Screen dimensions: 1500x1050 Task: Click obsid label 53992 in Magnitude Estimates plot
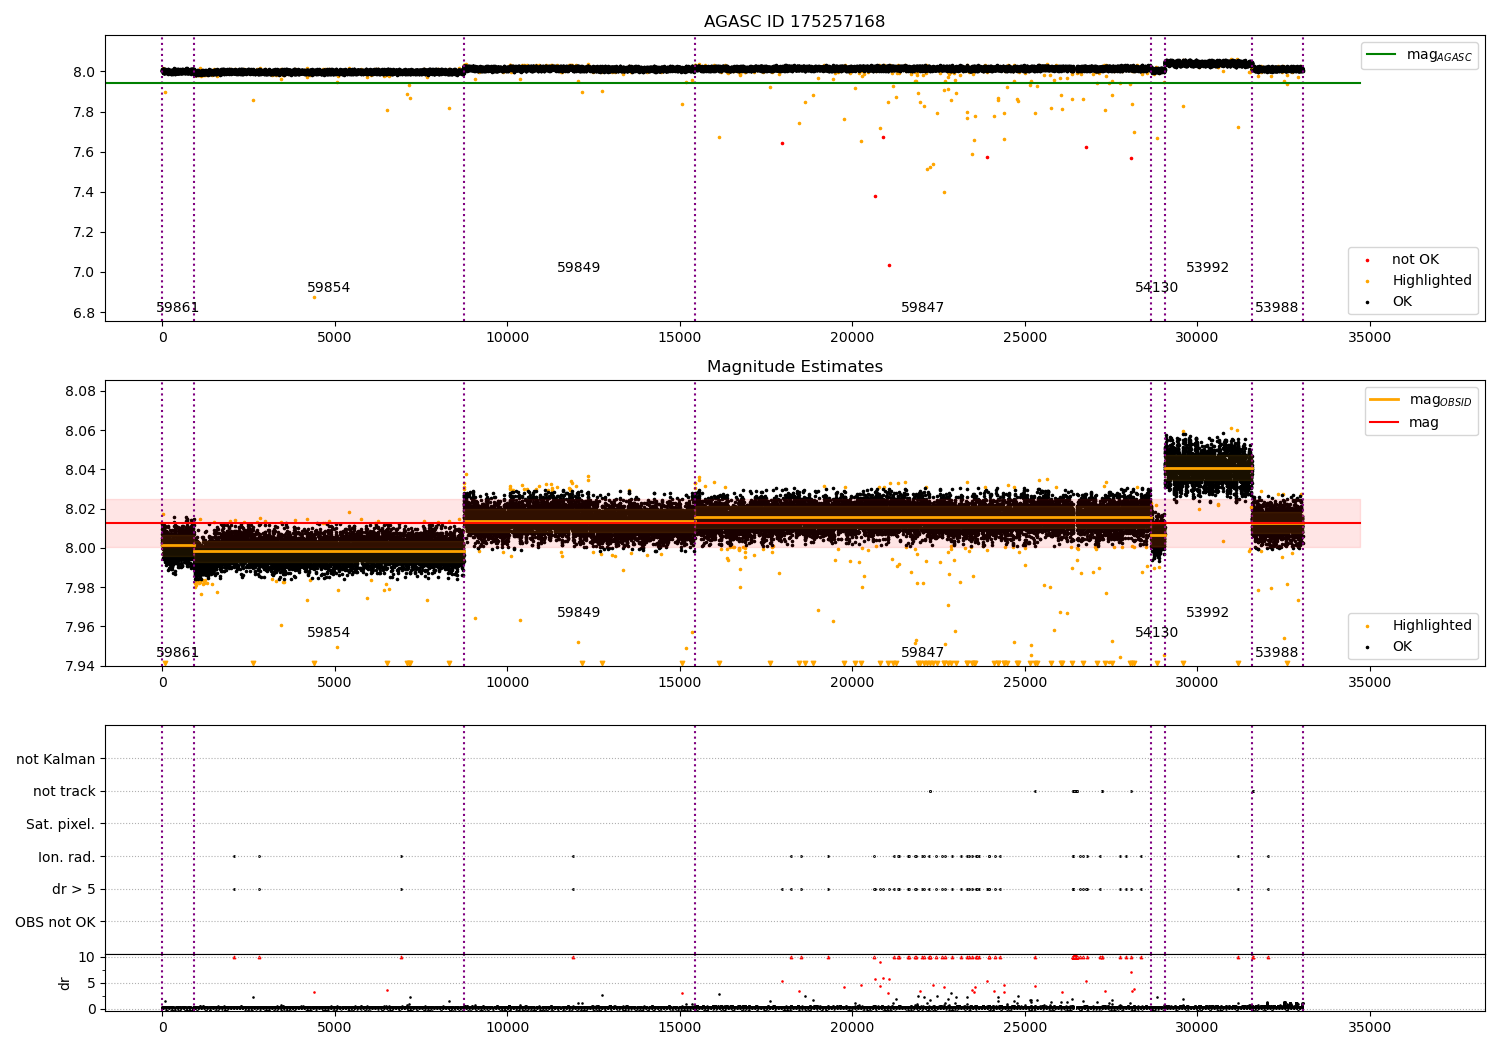(1208, 613)
